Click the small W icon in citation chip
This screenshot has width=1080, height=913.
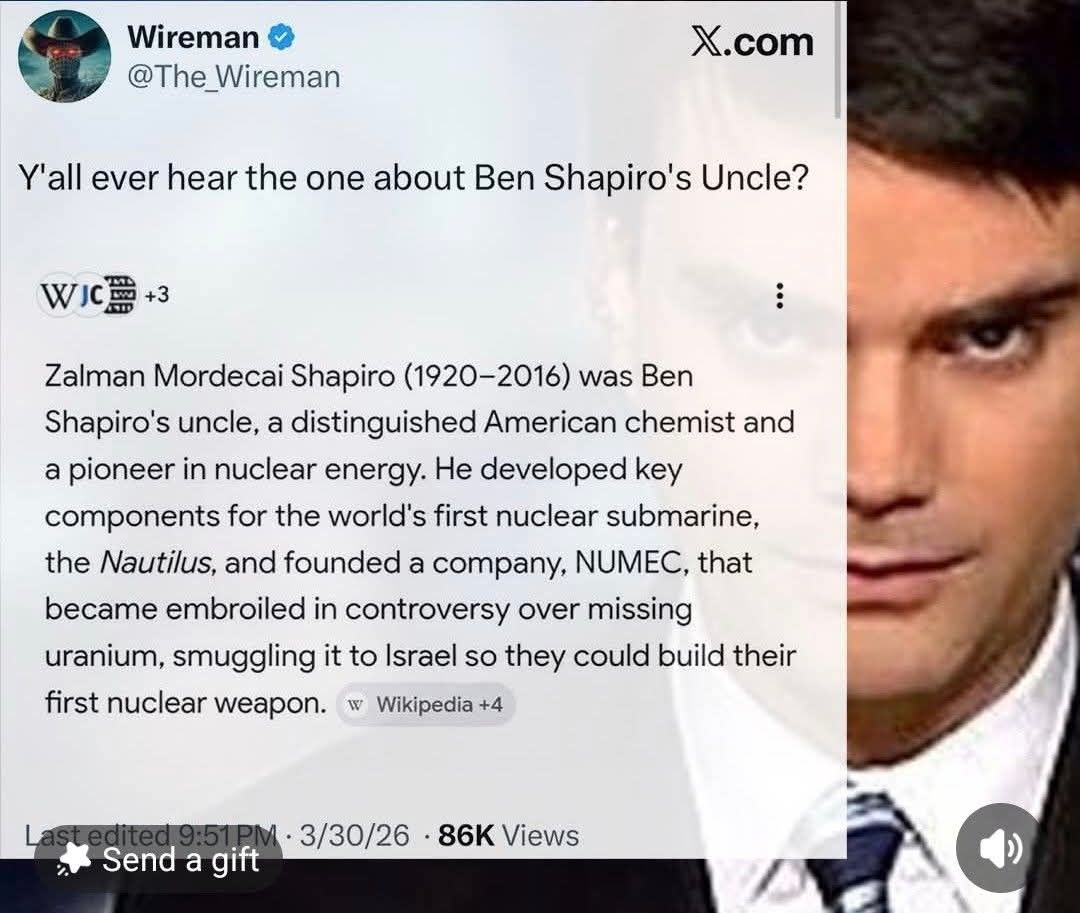(x=355, y=704)
